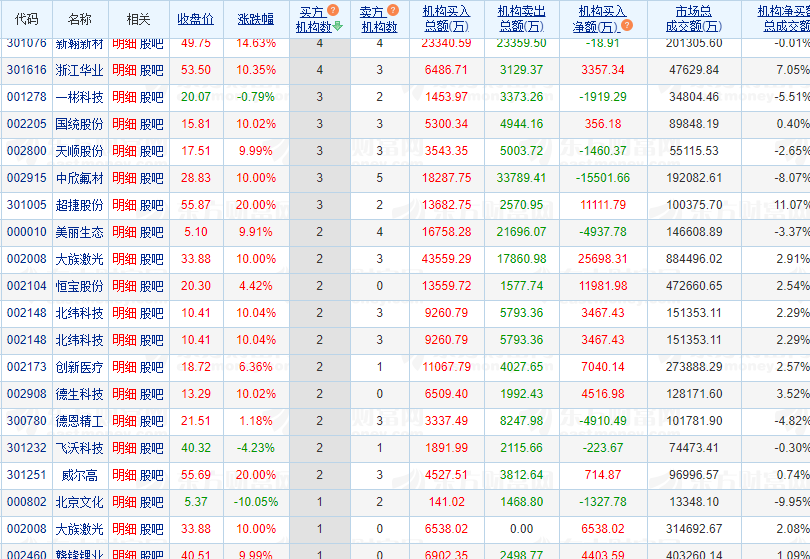Open stock code 000802 link
Viewport: 810px width, 559px height.
(27, 502)
